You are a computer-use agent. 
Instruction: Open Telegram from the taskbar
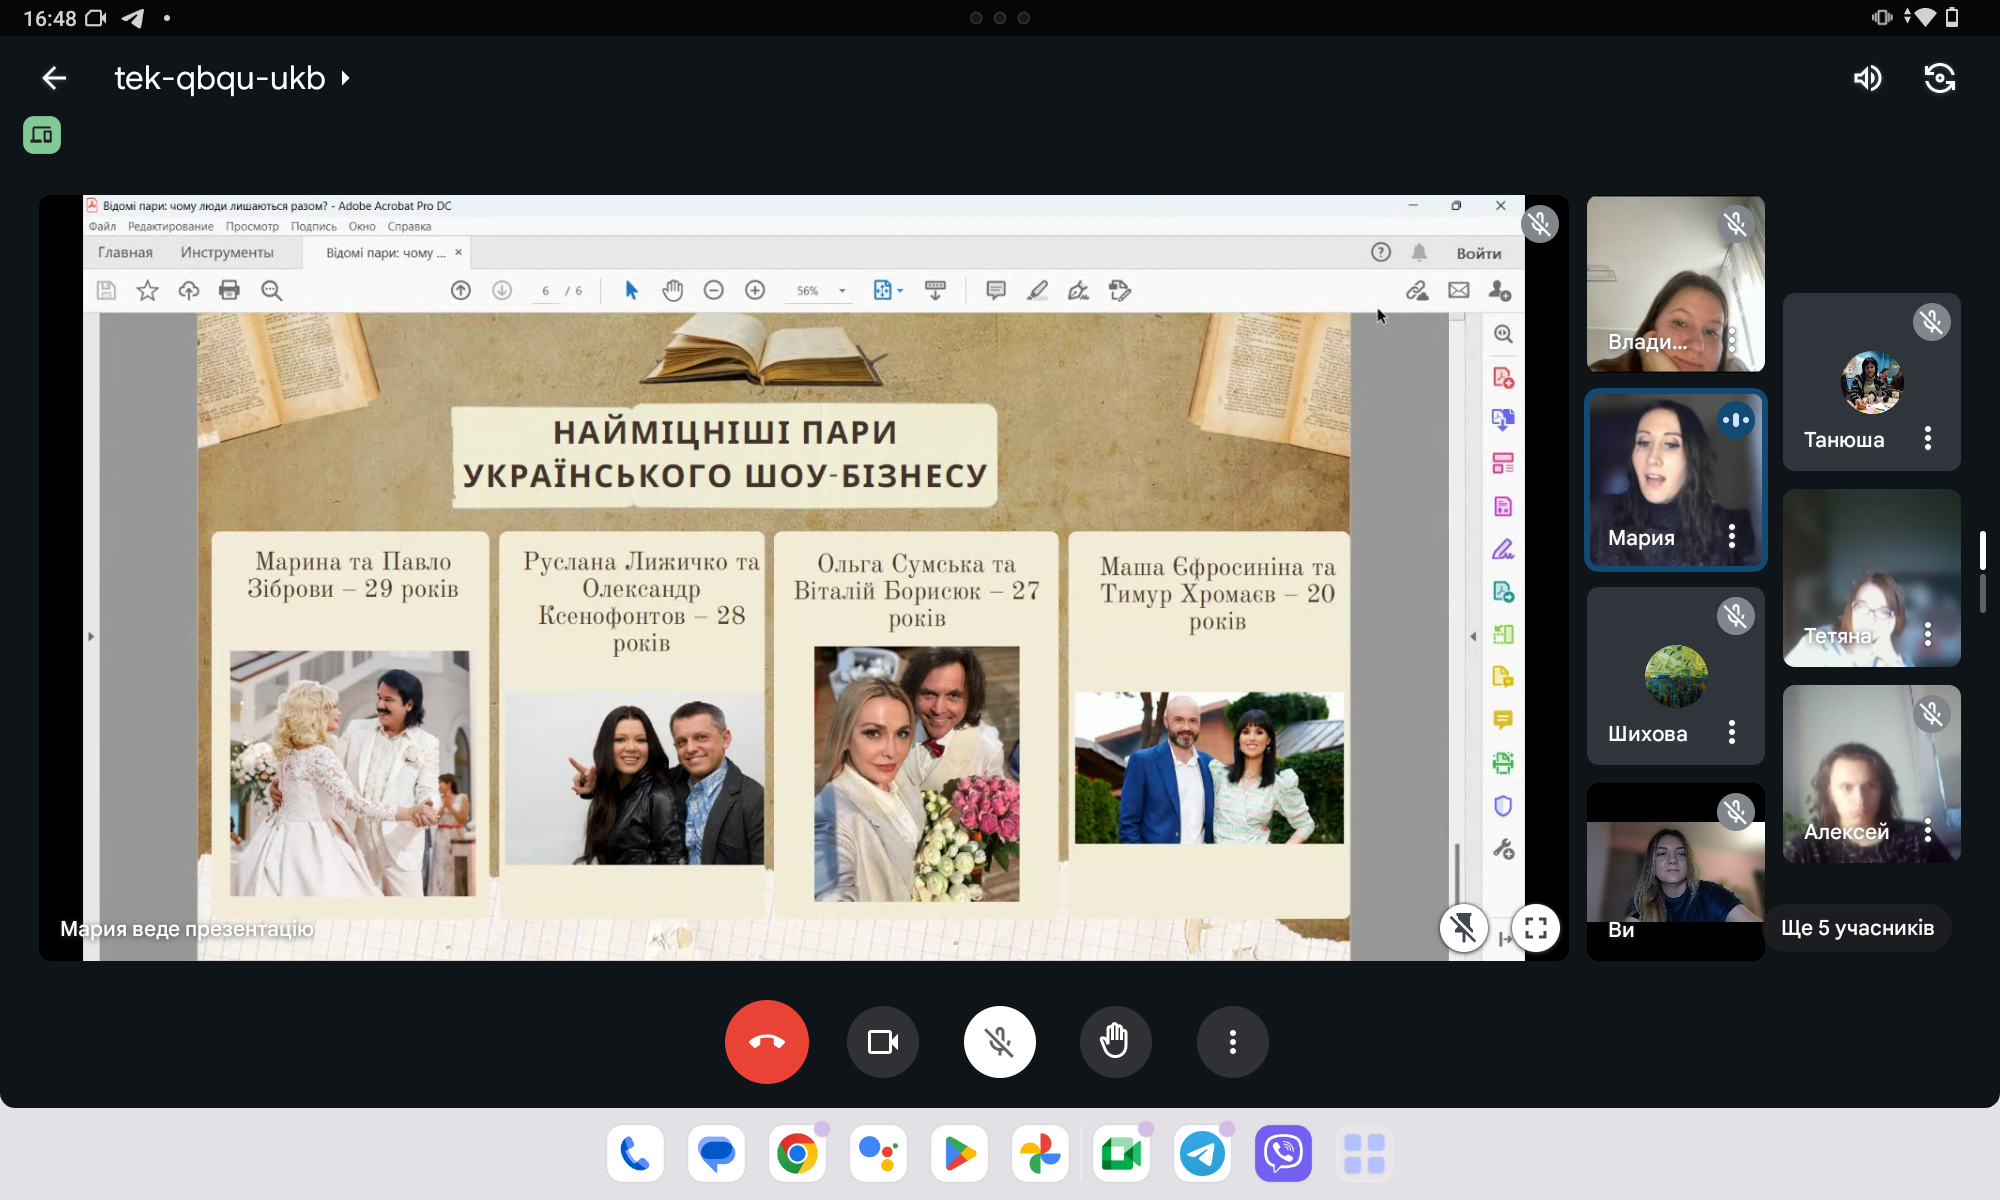[1202, 1154]
